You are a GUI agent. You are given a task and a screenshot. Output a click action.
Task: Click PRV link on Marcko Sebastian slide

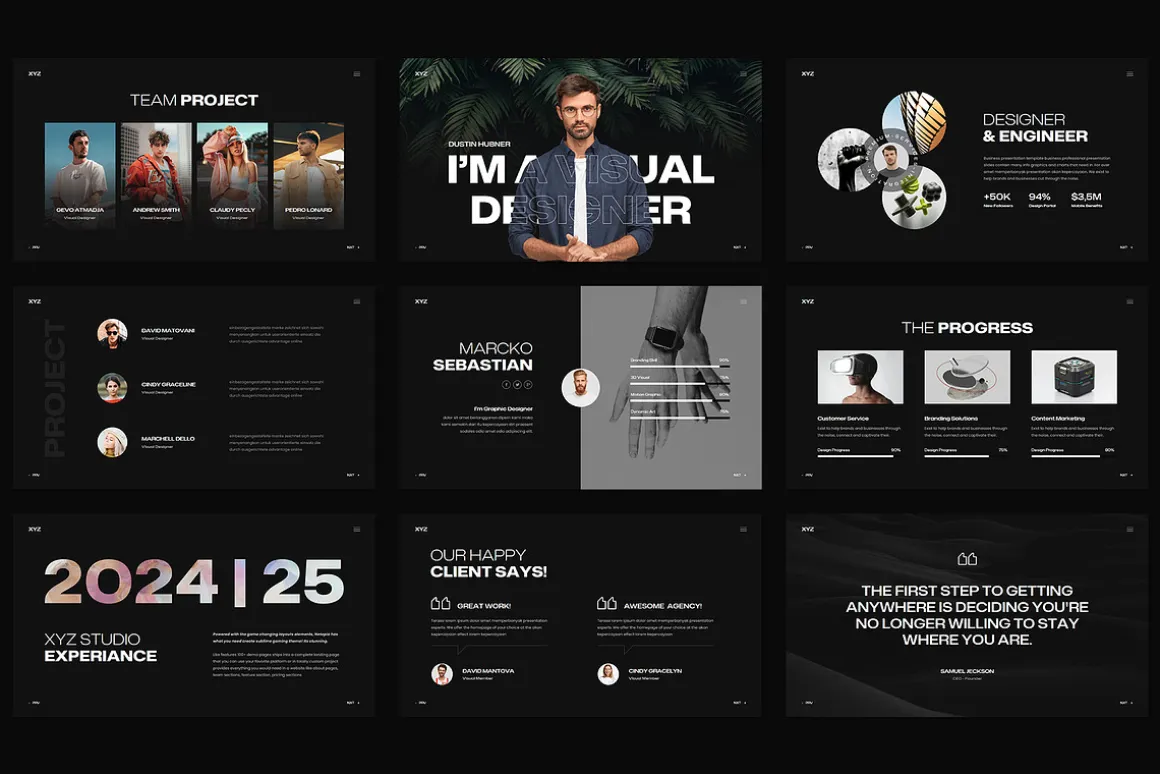point(421,475)
